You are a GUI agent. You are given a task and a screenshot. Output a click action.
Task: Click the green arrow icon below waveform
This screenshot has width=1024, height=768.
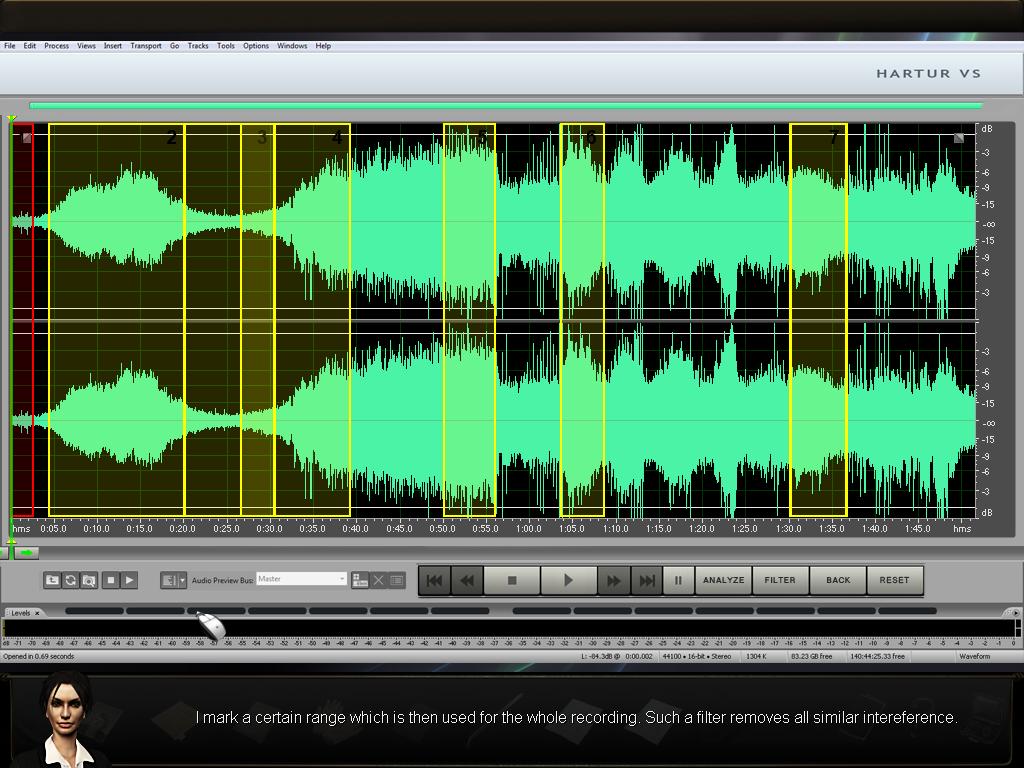click(27, 553)
